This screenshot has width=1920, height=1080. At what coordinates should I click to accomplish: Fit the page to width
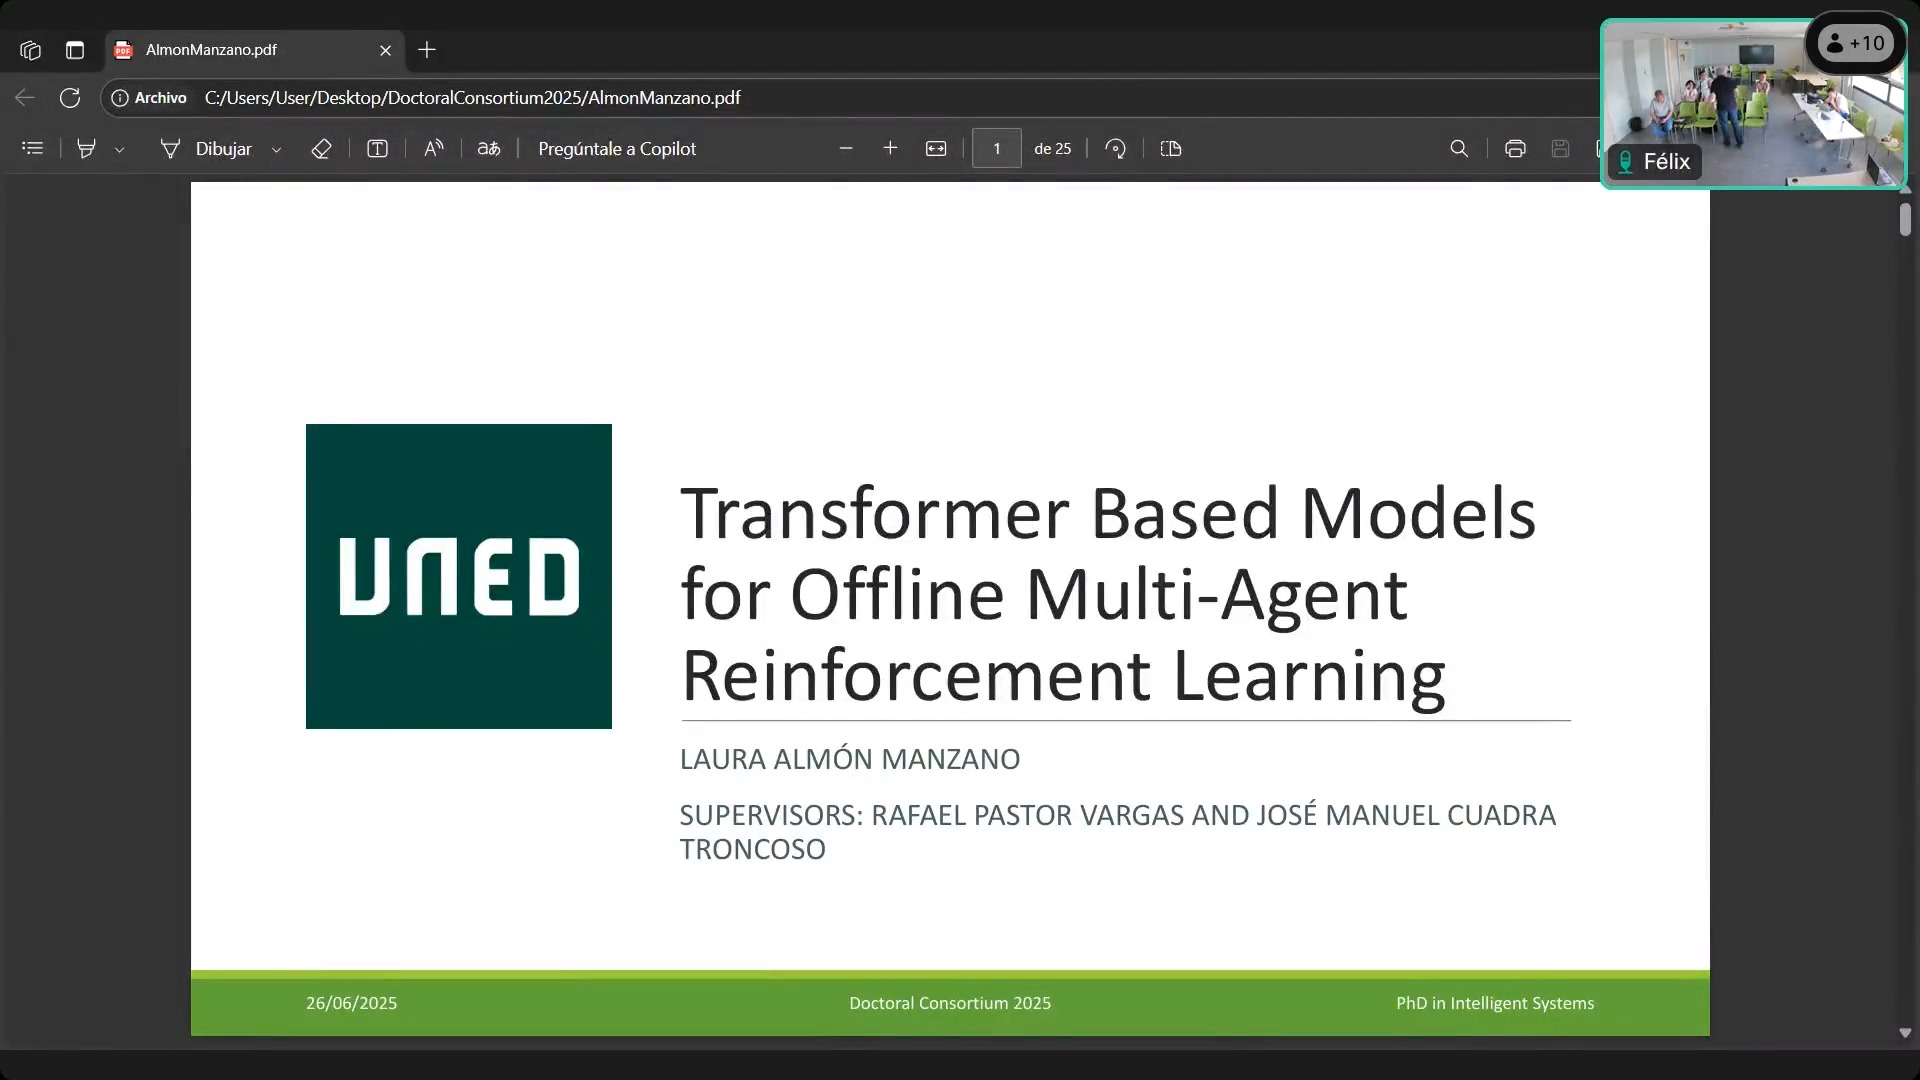936,149
